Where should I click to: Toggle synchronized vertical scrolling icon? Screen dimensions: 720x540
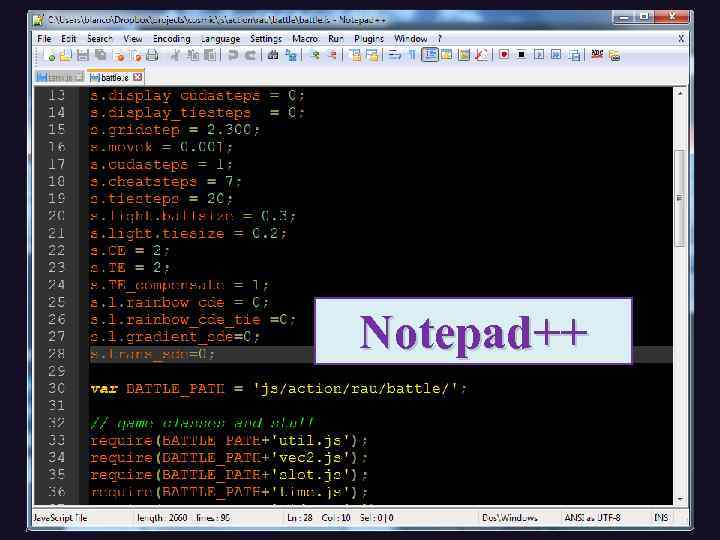pos(355,56)
